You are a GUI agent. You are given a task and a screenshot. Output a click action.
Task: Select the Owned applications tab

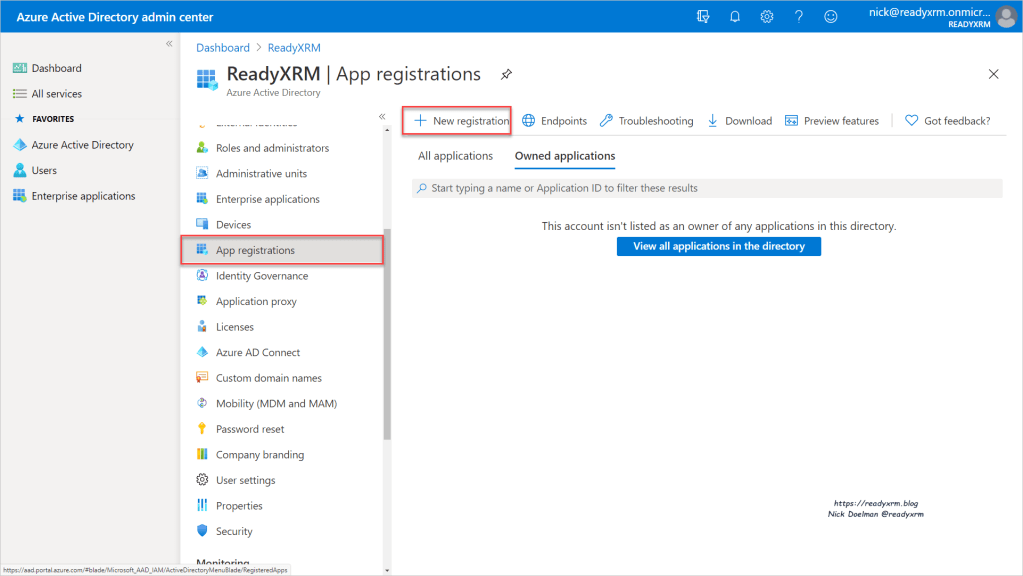(565, 156)
